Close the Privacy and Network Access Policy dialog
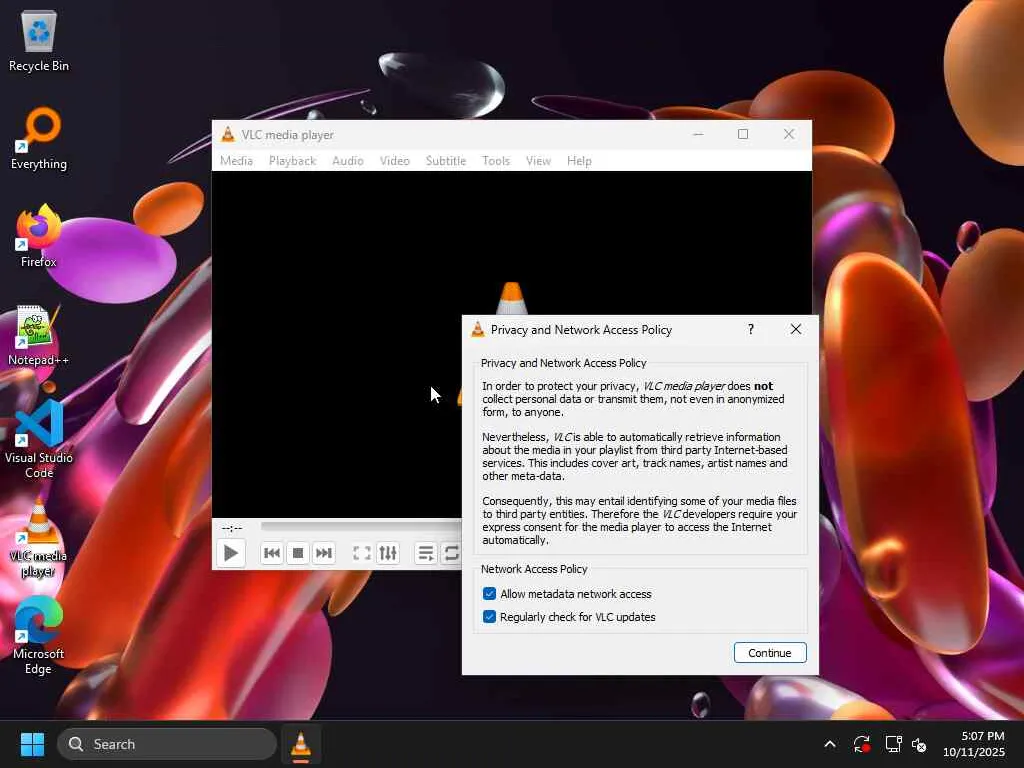 click(795, 329)
